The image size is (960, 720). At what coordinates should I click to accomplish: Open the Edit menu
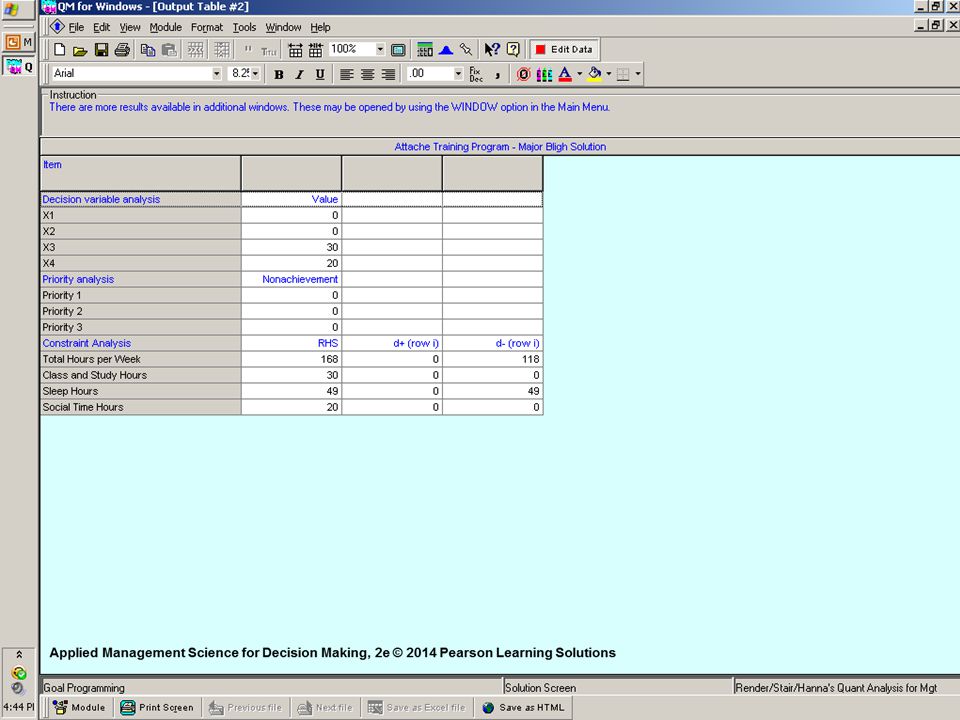point(102,28)
